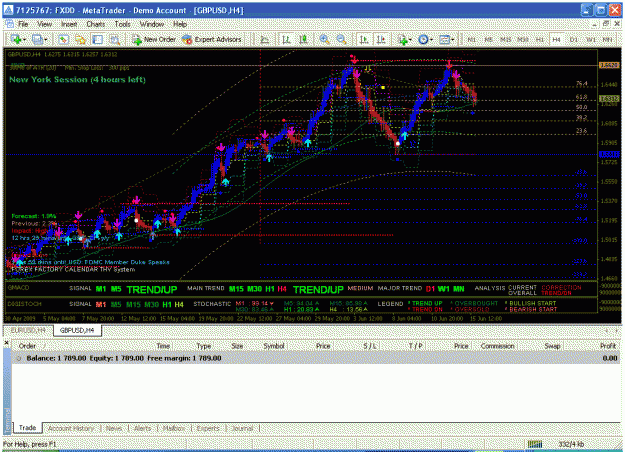Open a new chart via toolbar icon

(16, 39)
